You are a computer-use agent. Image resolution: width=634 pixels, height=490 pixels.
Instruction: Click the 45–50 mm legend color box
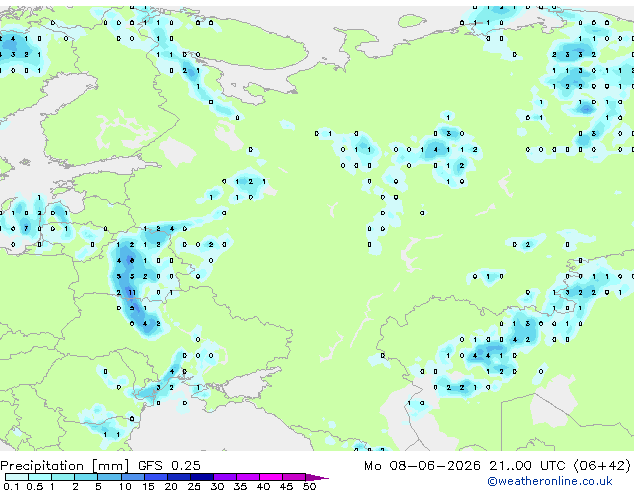pyautogui.click(x=294, y=477)
